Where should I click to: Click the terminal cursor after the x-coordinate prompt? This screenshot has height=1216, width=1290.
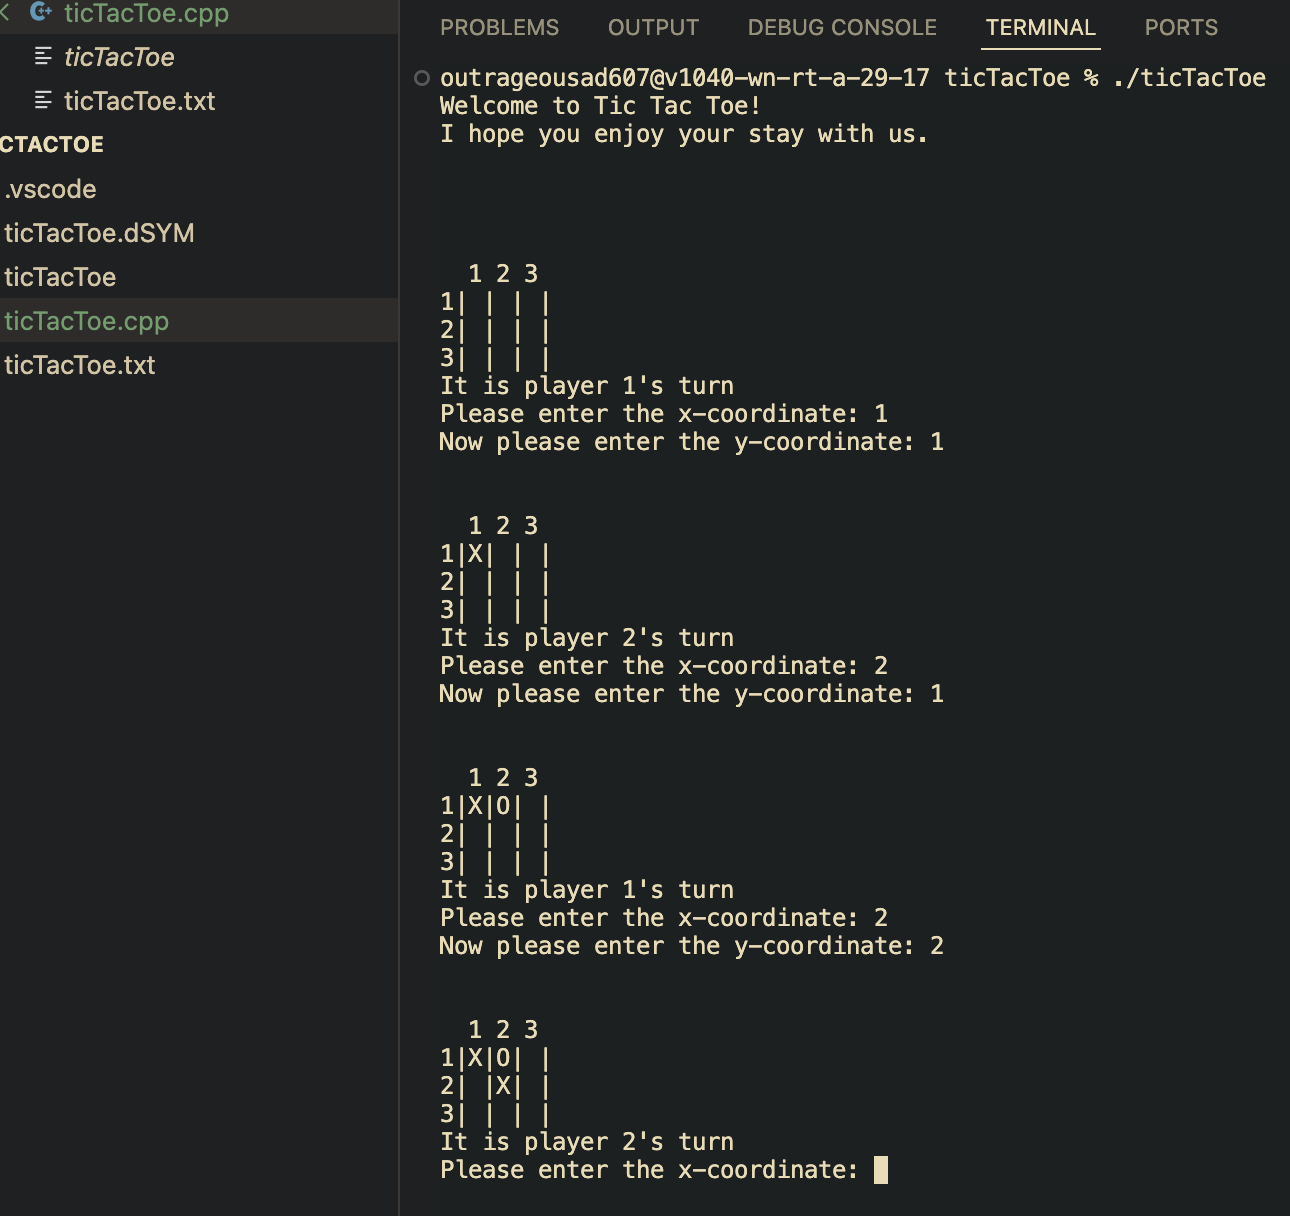(881, 1170)
